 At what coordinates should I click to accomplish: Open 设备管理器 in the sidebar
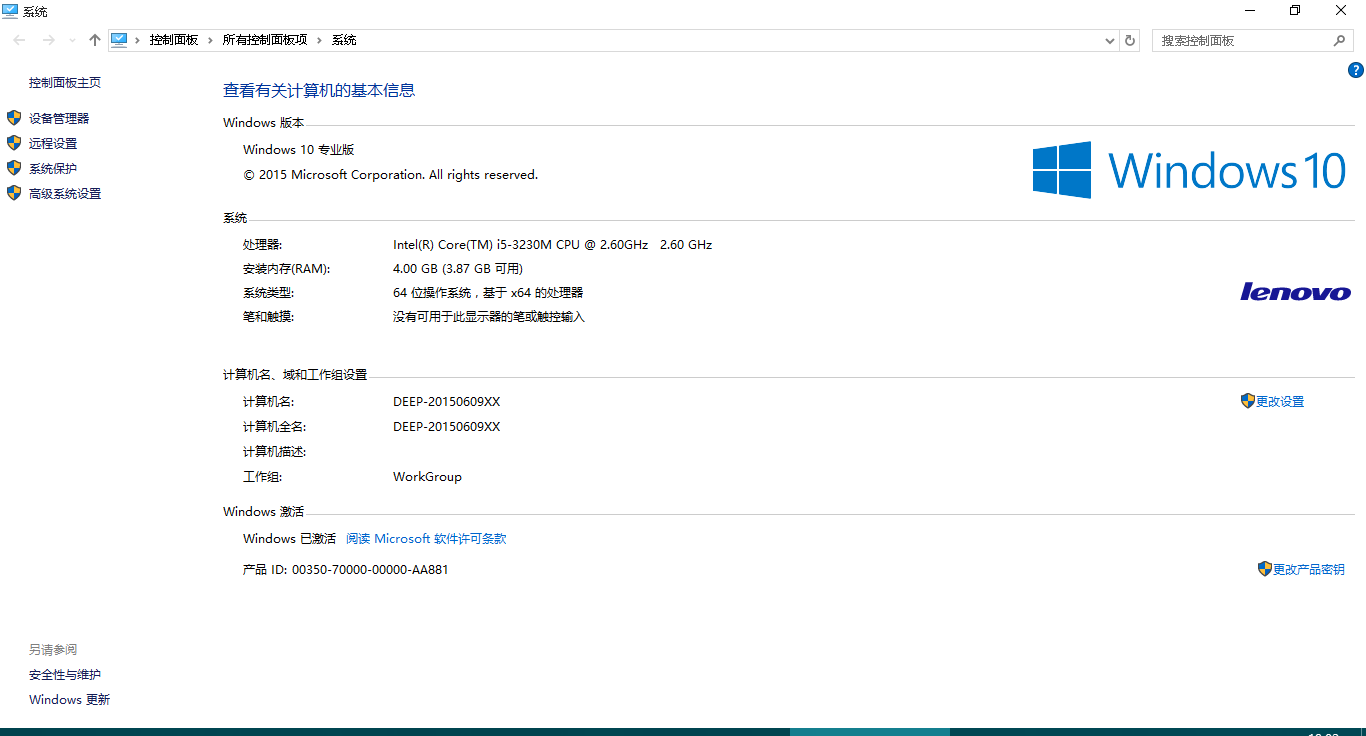pos(59,118)
